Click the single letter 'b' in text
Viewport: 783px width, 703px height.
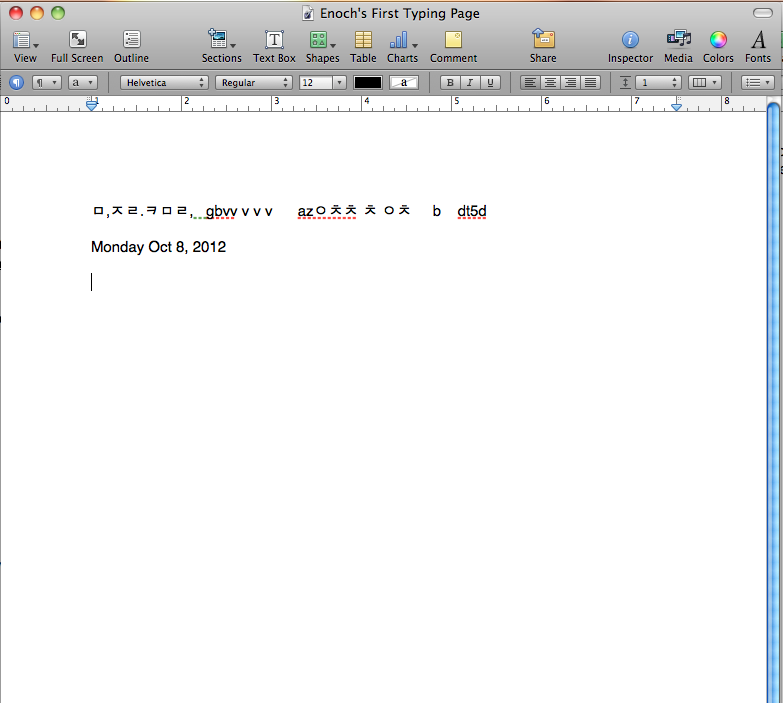tap(436, 211)
